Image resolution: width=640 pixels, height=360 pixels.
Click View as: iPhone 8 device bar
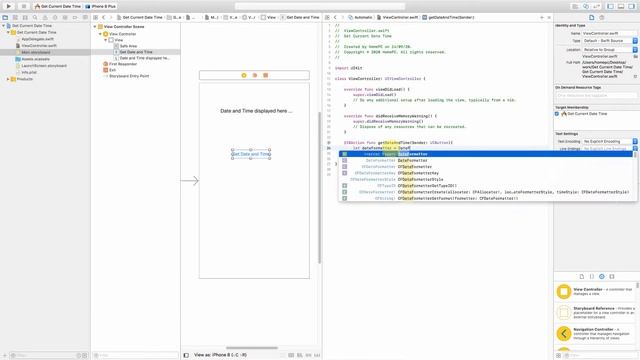220,355
